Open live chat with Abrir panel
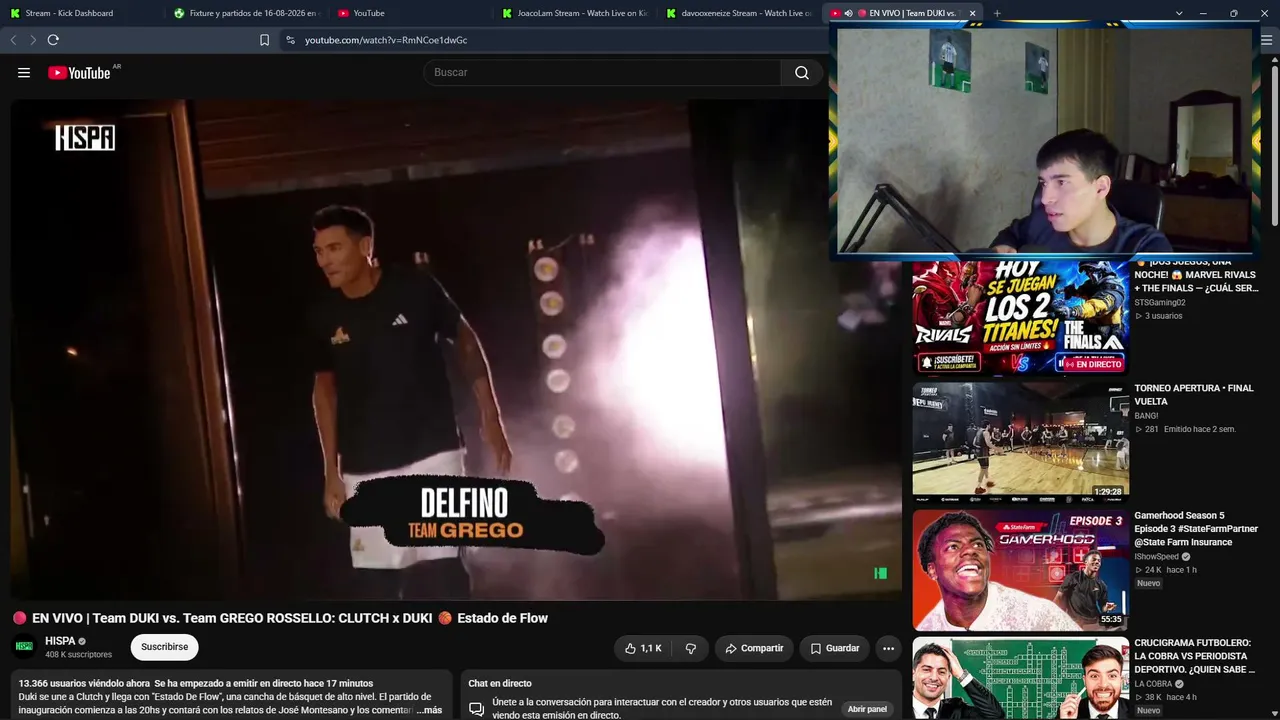This screenshot has width=1280, height=720. tap(867, 709)
